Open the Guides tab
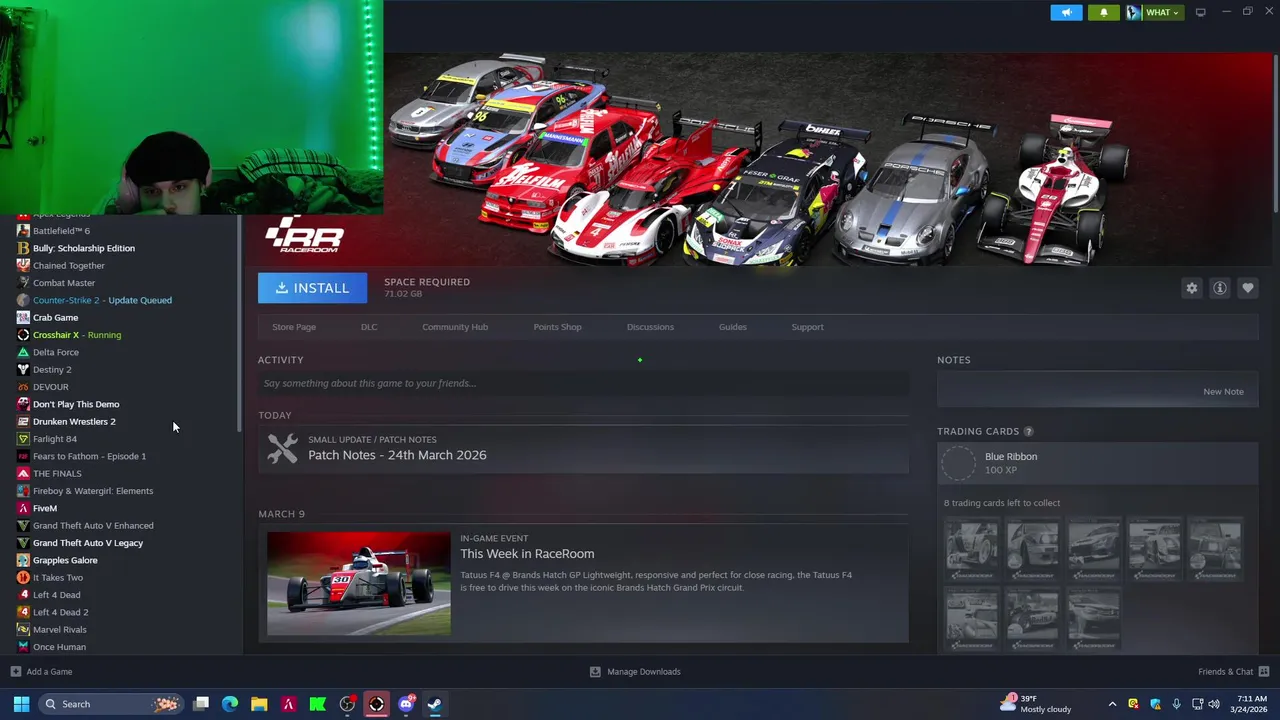The height and width of the screenshot is (720, 1280). [733, 327]
